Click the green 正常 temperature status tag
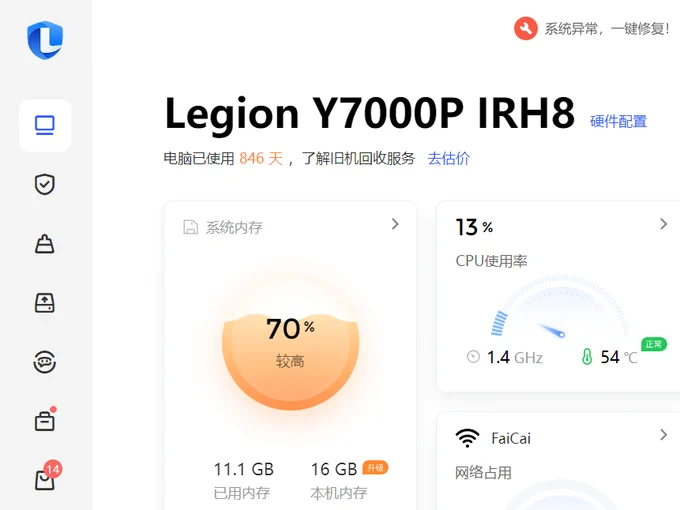Image resolution: width=680 pixels, height=510 pixels. coord(654,344)
